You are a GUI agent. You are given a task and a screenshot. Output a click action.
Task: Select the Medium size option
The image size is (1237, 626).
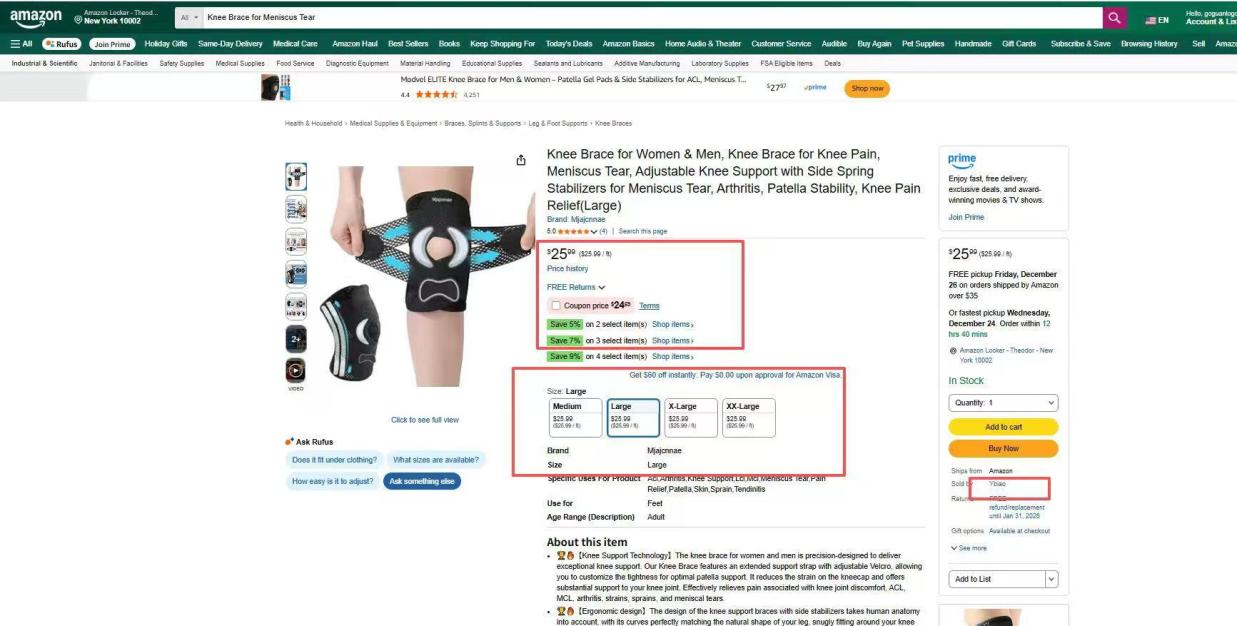pos(576,417)
